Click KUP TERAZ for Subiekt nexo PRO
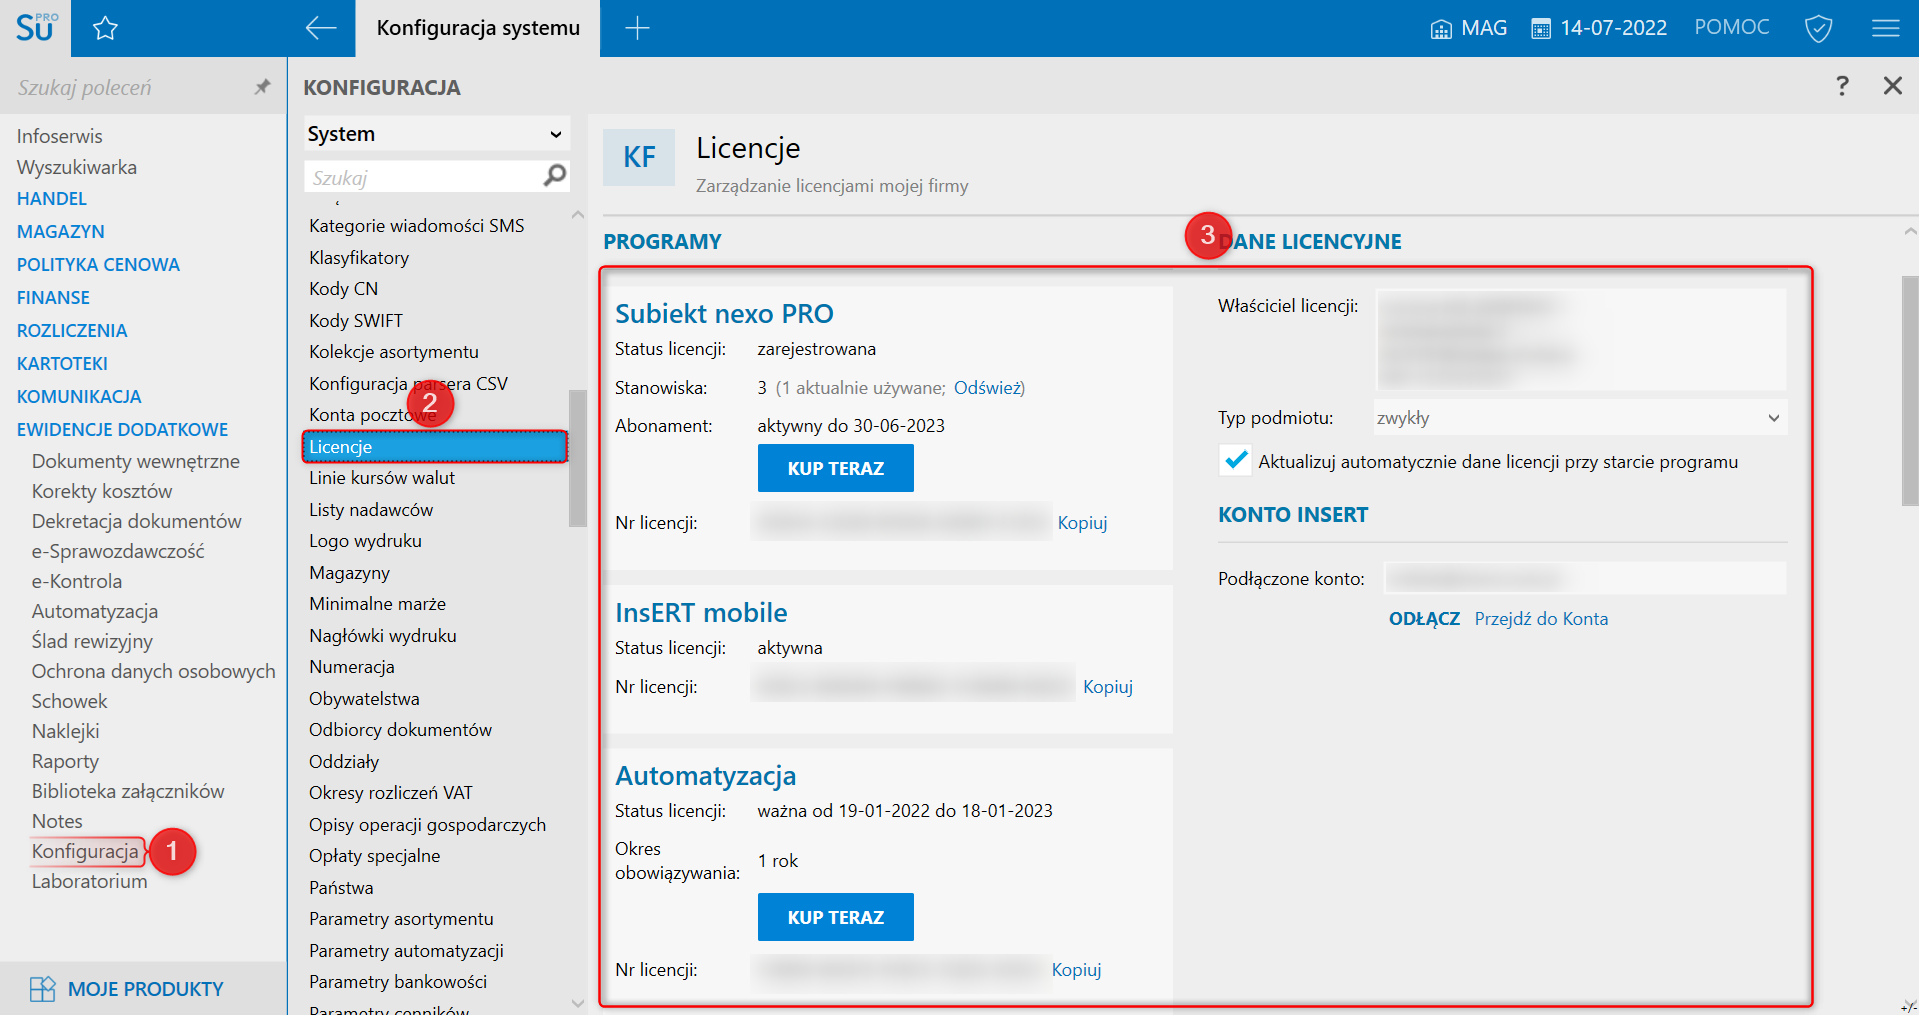This screenshot has width=1919, height=1015. point(836,468)
